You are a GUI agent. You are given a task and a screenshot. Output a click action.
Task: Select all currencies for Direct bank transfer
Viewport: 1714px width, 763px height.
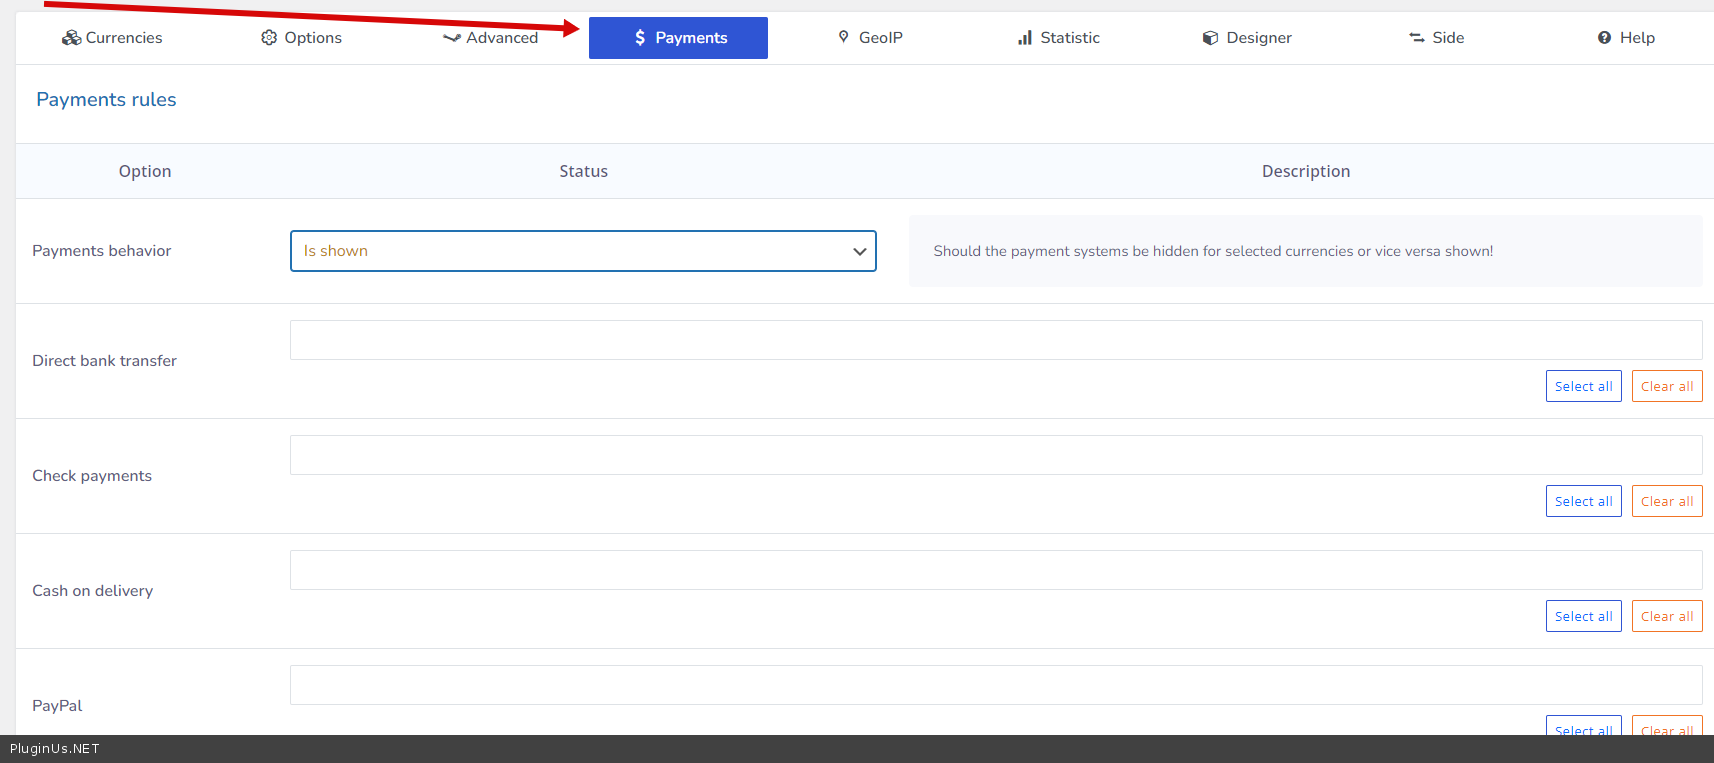pos(1583,387)
